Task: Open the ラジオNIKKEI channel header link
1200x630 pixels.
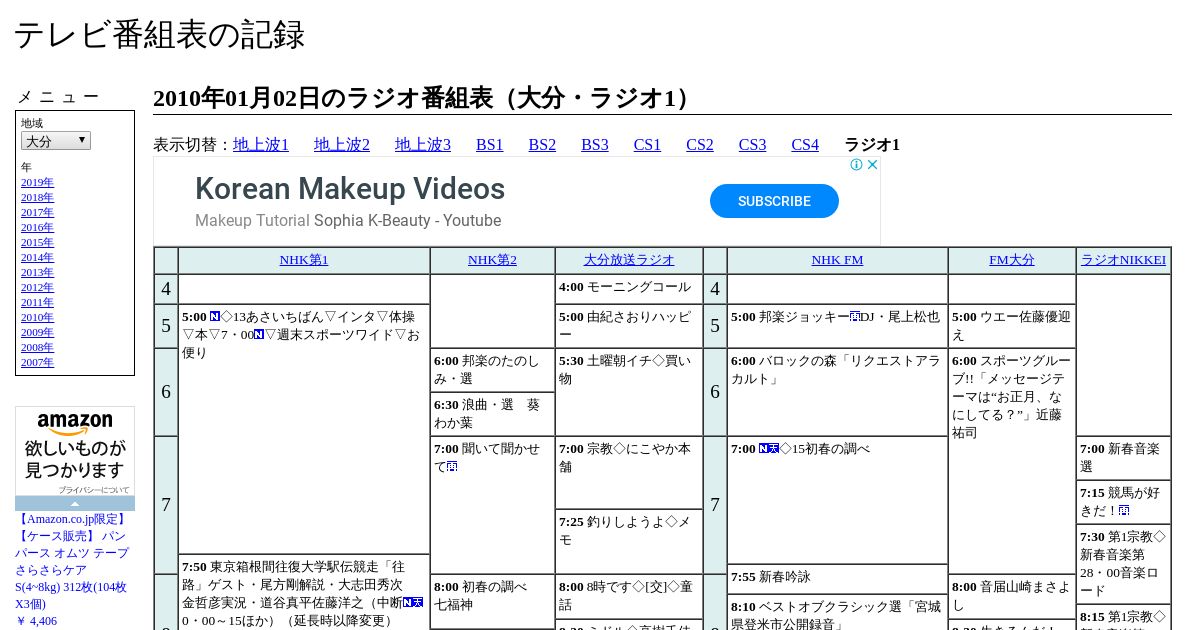Action: 1123,260
